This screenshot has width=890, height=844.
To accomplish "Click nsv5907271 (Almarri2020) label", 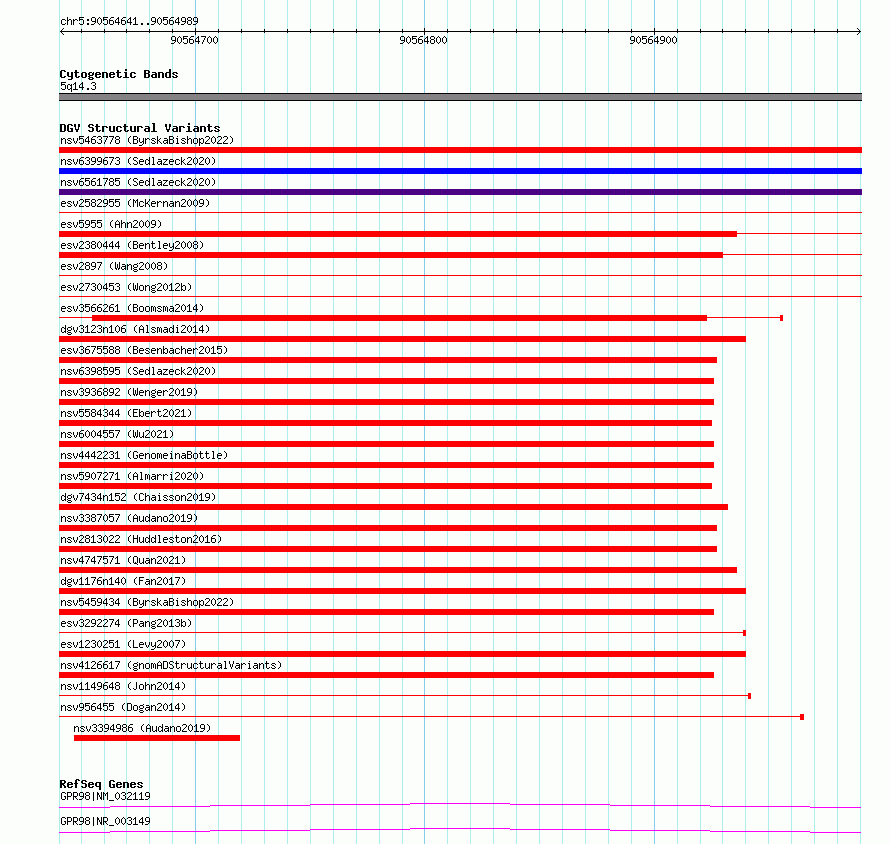I will pyautogui.click(x=132, y=476).
